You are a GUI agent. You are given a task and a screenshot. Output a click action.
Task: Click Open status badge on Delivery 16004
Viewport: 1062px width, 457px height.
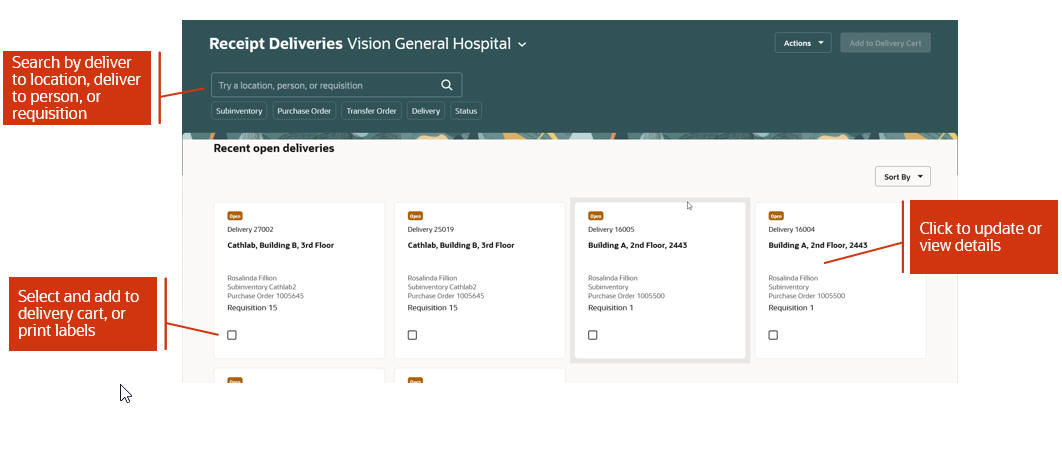pyautogui.click(x=775, y=216)
